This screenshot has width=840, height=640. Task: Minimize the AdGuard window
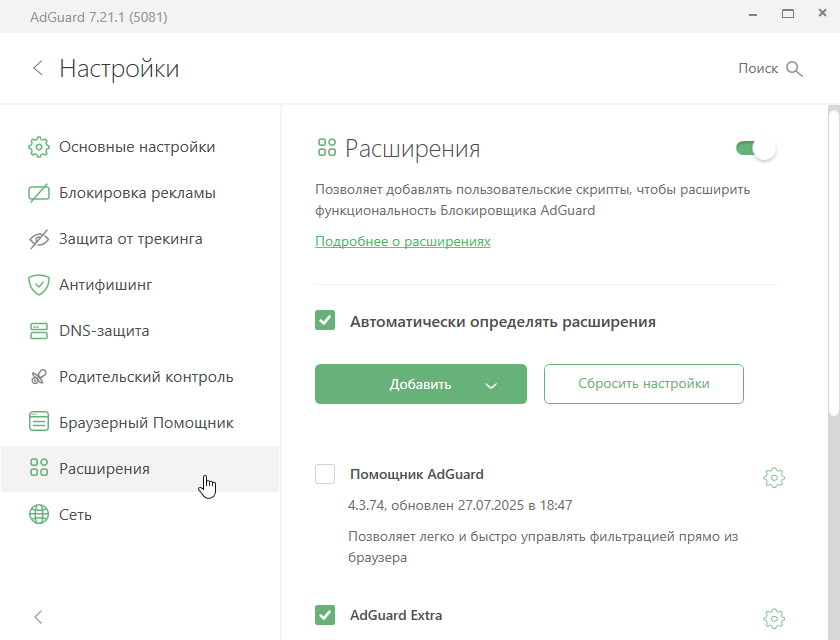[x=753, y=15]
